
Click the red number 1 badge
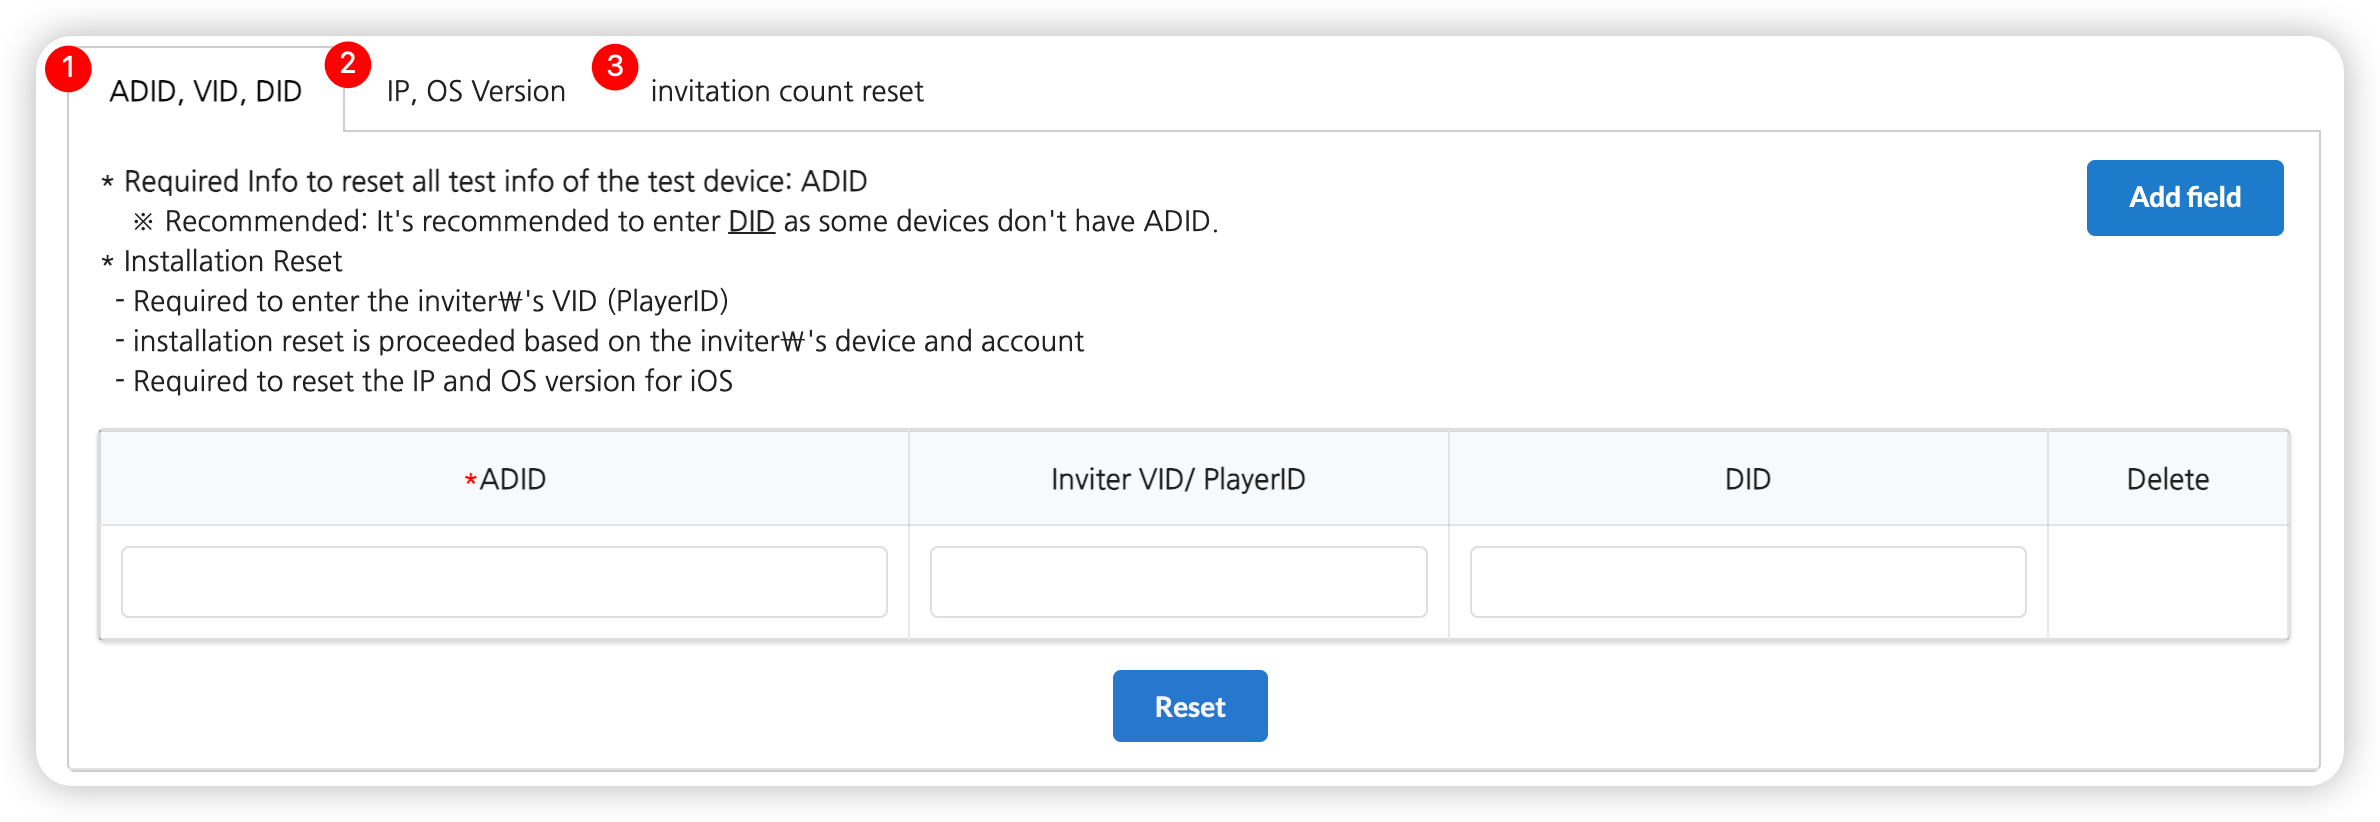68,68
